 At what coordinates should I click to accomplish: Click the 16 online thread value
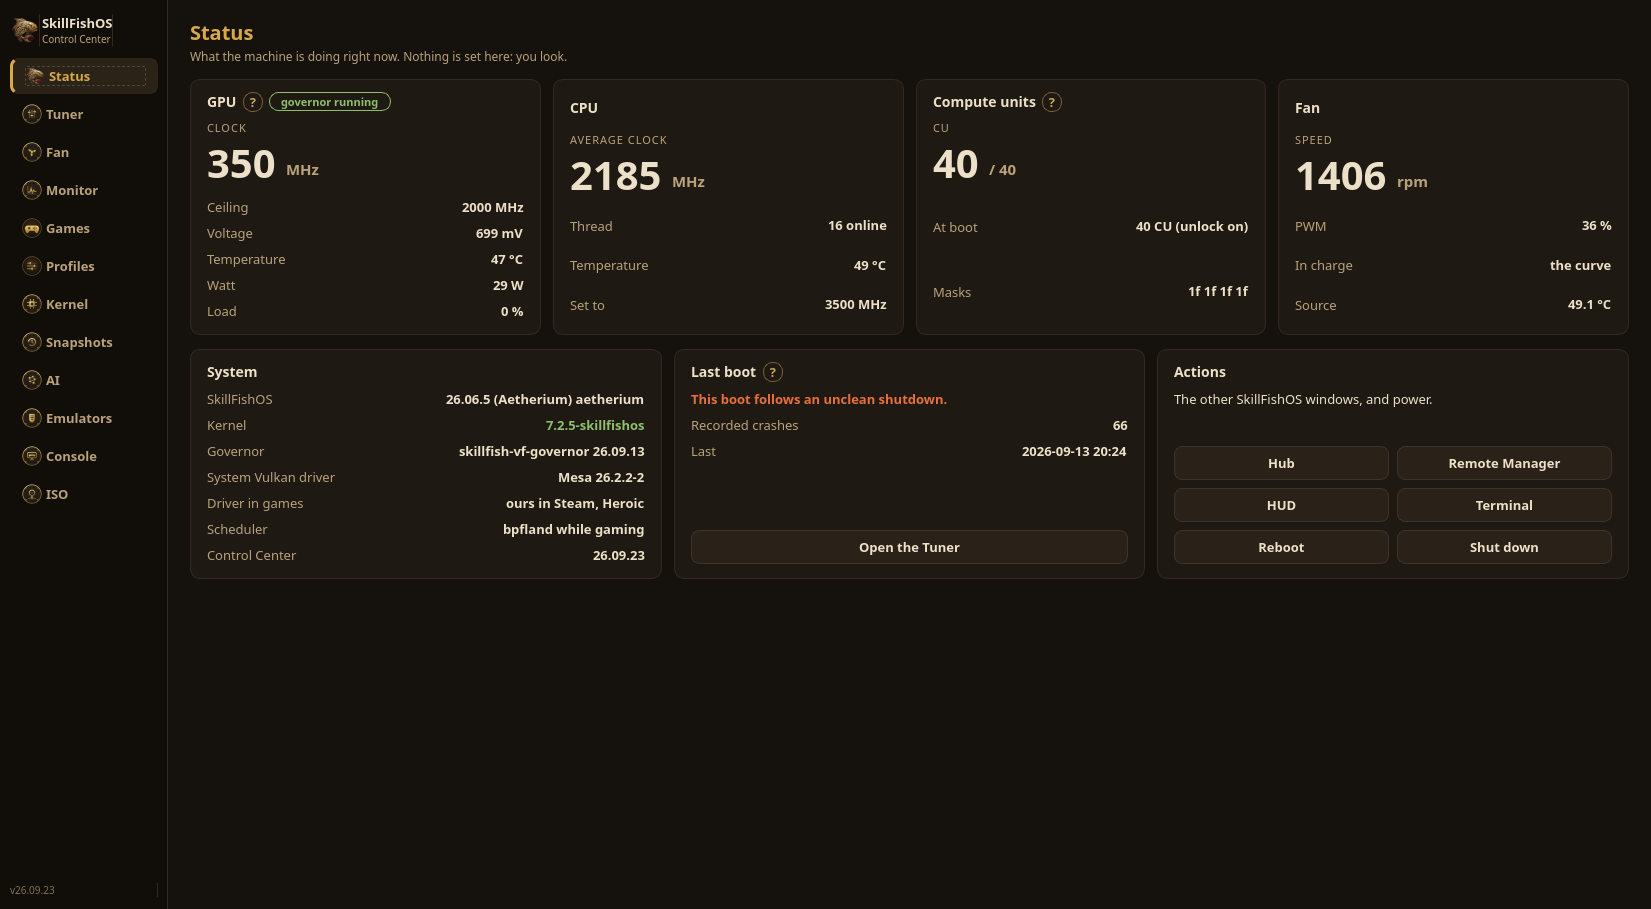click(x=857, y=226)
